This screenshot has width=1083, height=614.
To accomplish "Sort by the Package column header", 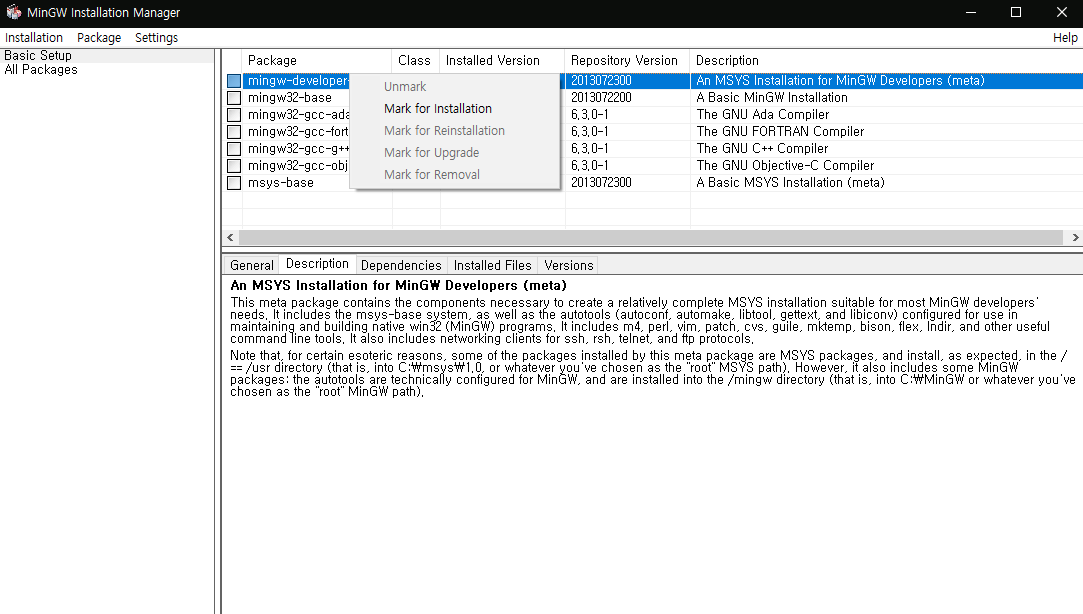I will coord(317,61).
